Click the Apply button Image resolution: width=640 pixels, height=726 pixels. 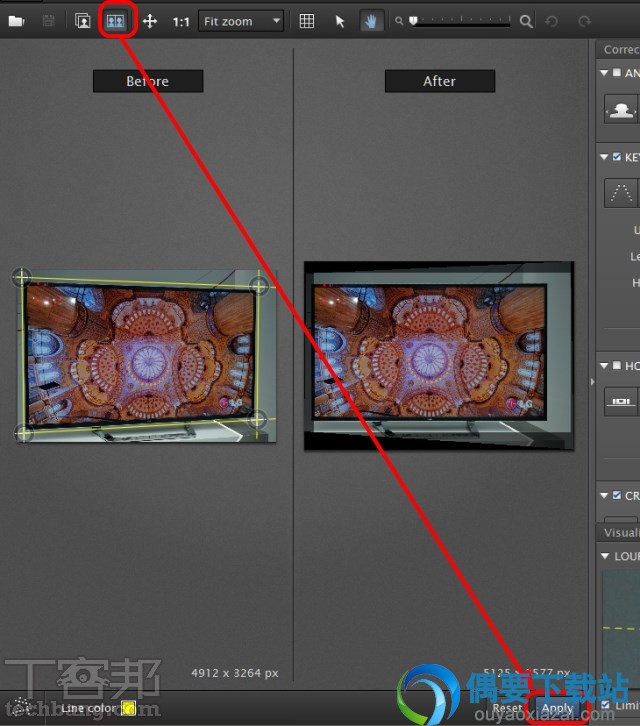click(558, 708)
